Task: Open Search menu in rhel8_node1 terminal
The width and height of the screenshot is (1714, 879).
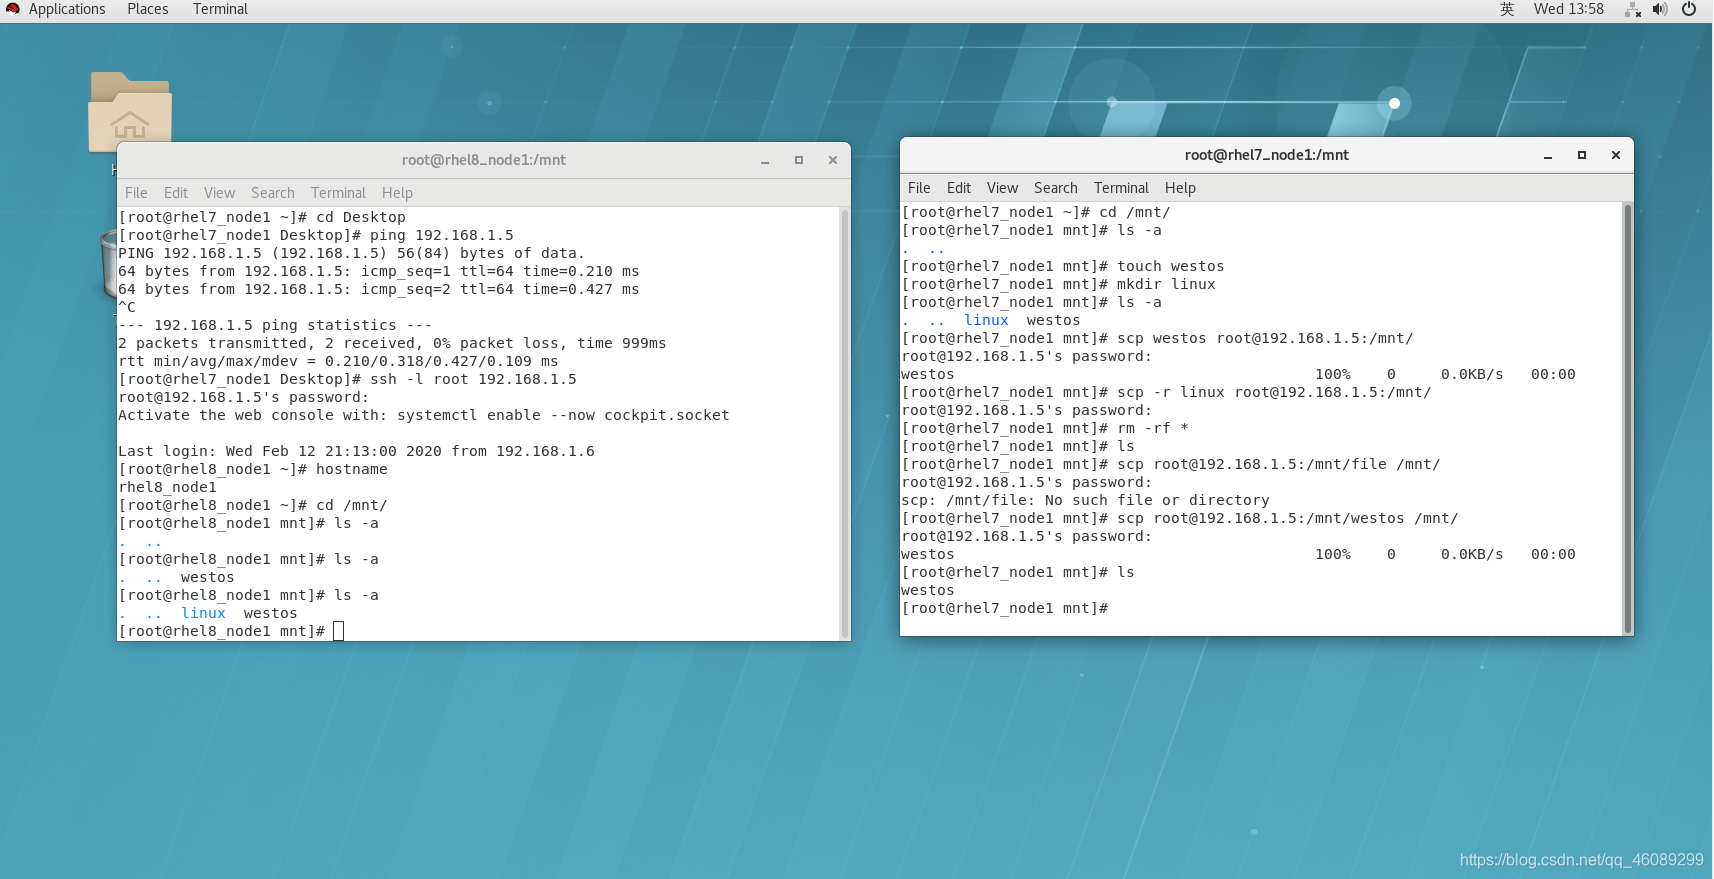Action: 273,193
